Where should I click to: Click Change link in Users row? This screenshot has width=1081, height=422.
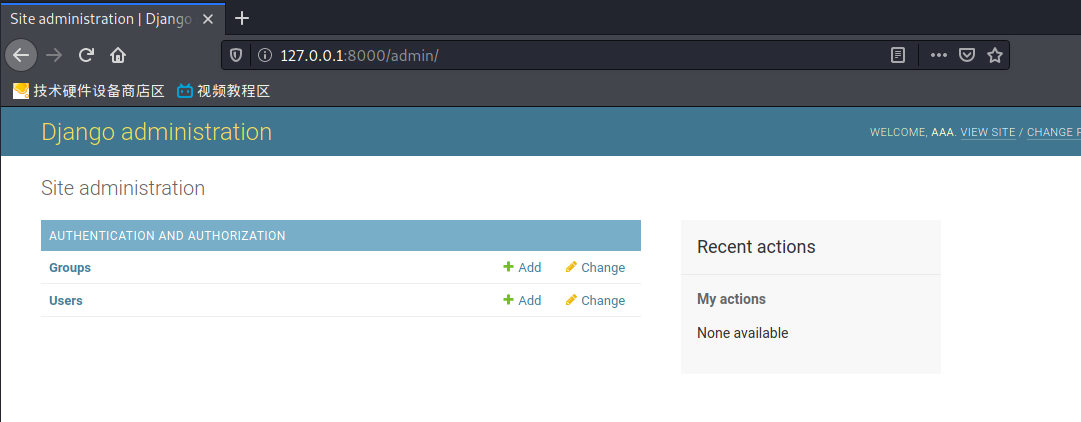(x=595, y=301)
